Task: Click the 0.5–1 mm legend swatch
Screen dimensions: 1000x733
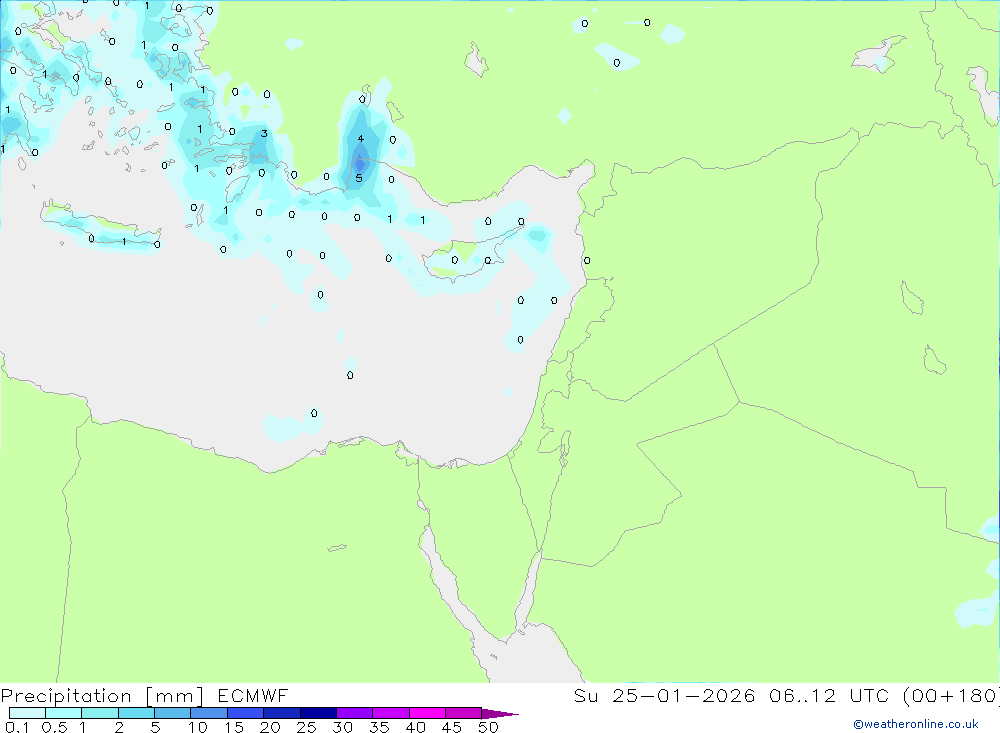Action: (64, 713)
